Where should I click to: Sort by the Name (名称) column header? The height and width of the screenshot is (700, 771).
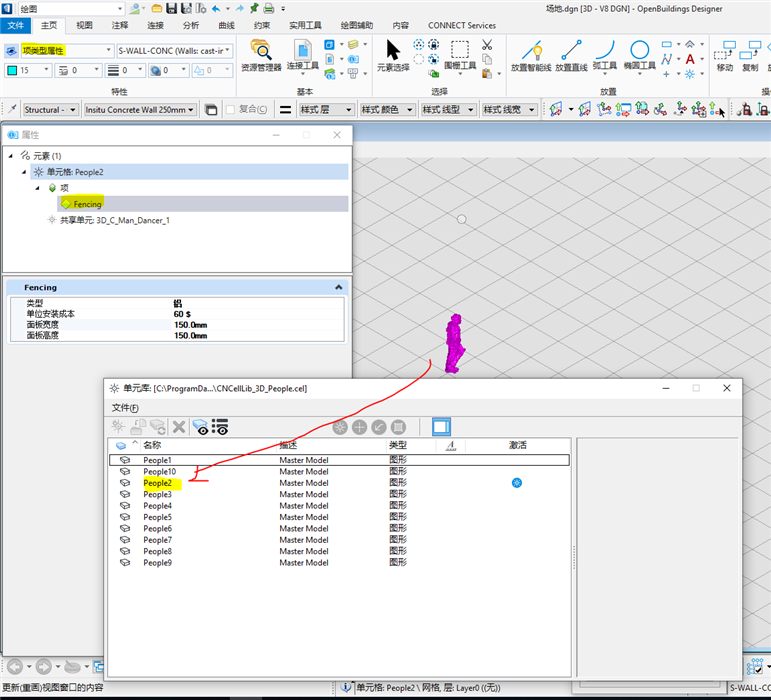tap(152, 445)
